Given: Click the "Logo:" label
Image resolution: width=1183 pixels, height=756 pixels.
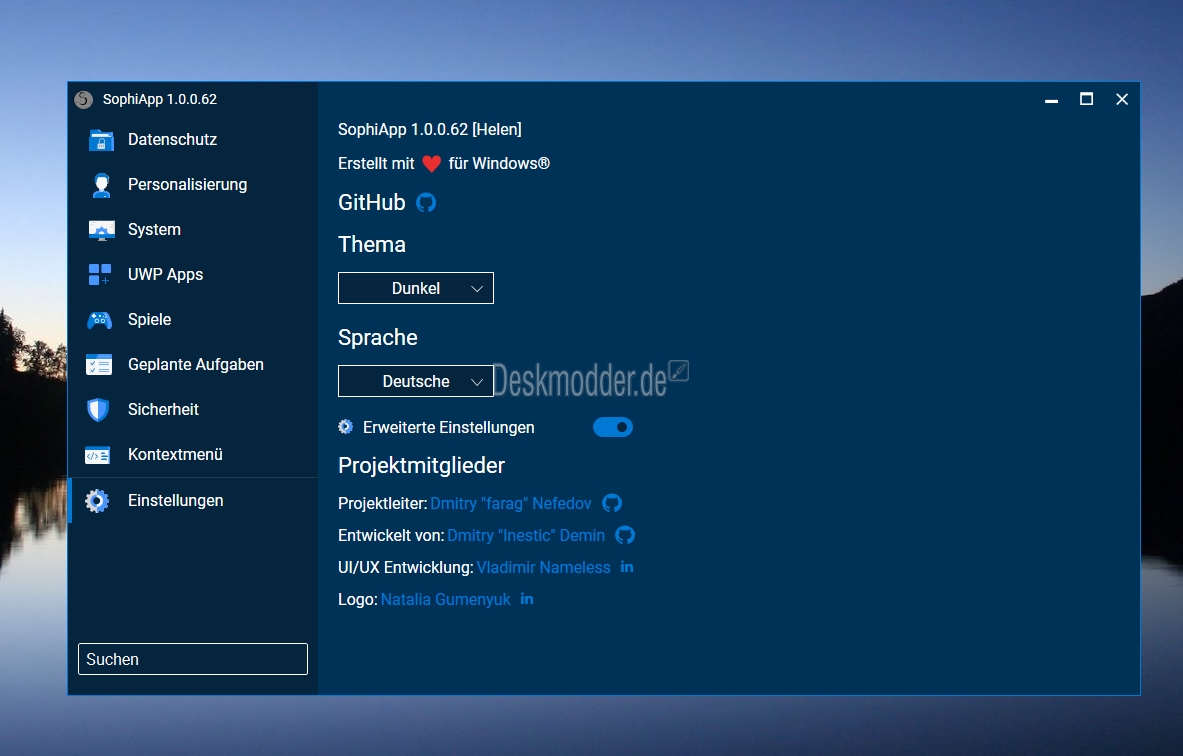Looking at the screenshot, I should coord(358,600).
